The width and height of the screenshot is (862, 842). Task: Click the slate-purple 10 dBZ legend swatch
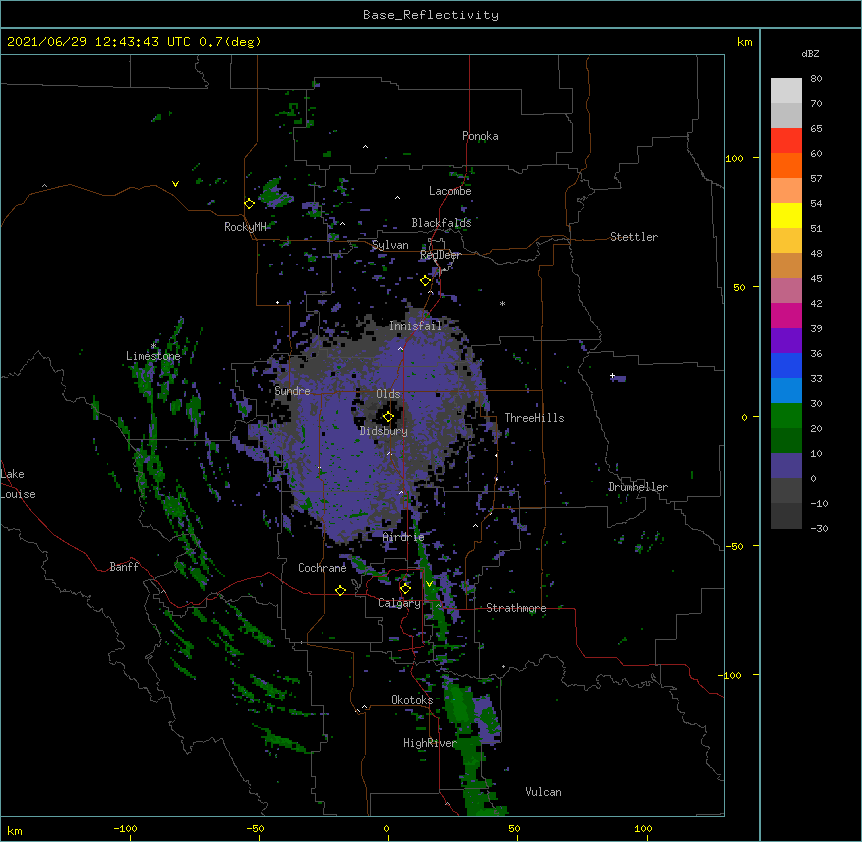click(x=786, y=466)
